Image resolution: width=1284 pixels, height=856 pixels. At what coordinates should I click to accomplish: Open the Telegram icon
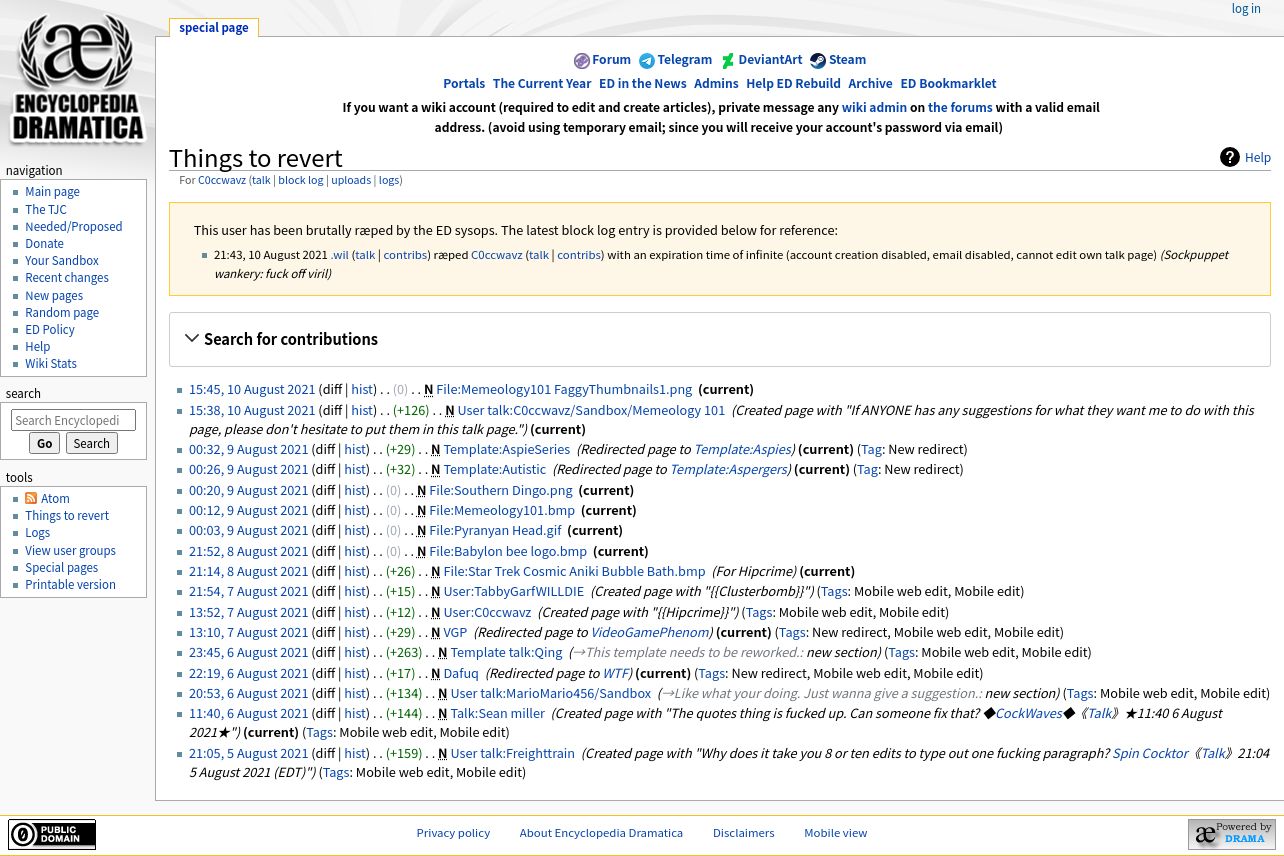coord(647,61)
